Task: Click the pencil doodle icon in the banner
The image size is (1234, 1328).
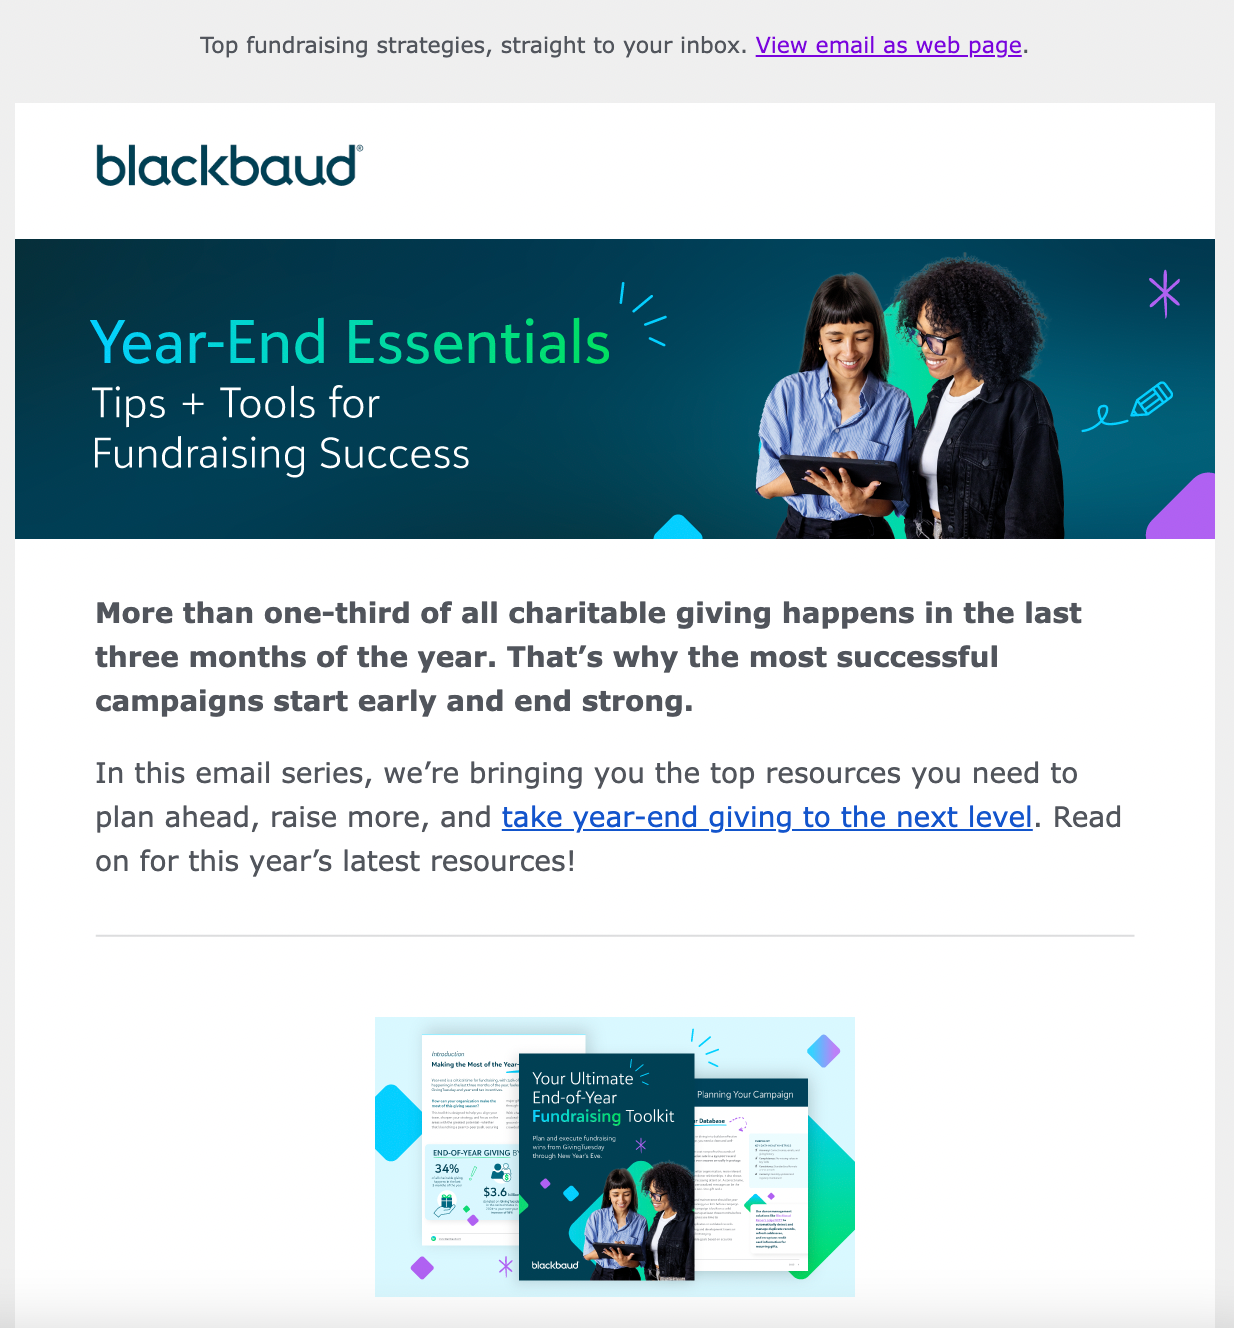Action: (1128, 406)
